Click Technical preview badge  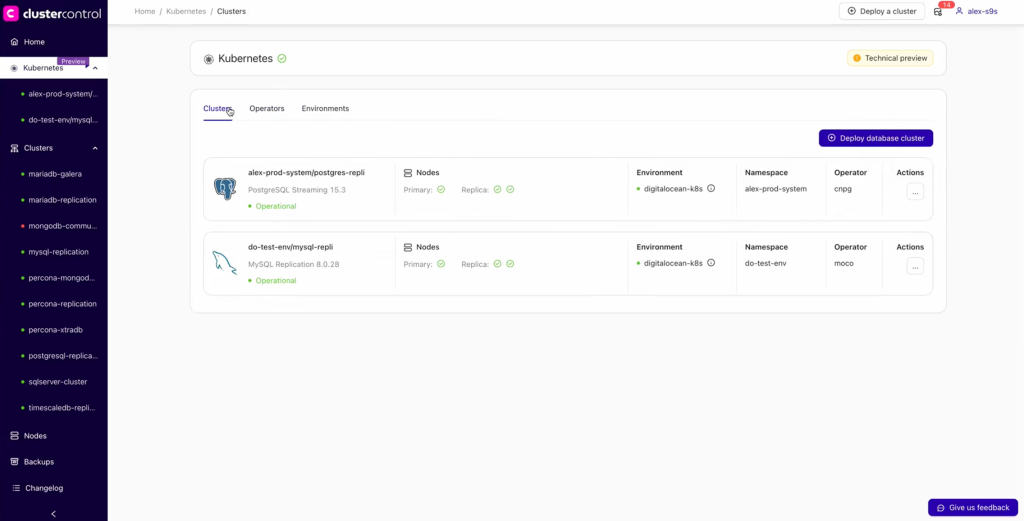pos(890,58)
